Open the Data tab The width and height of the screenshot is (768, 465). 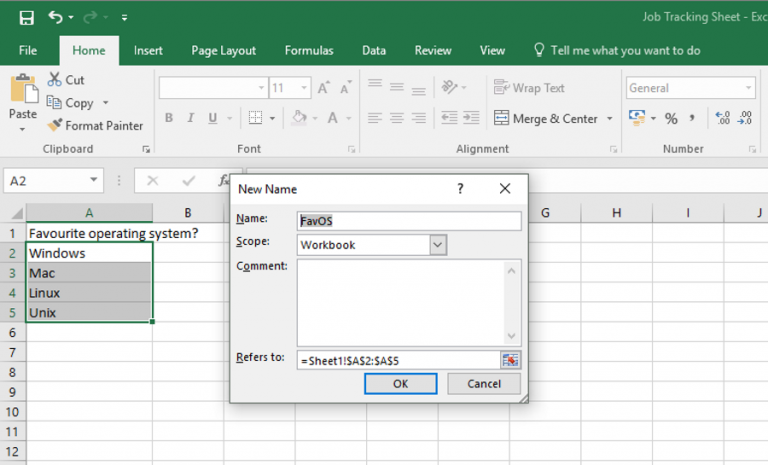click(x=374, y=50)
